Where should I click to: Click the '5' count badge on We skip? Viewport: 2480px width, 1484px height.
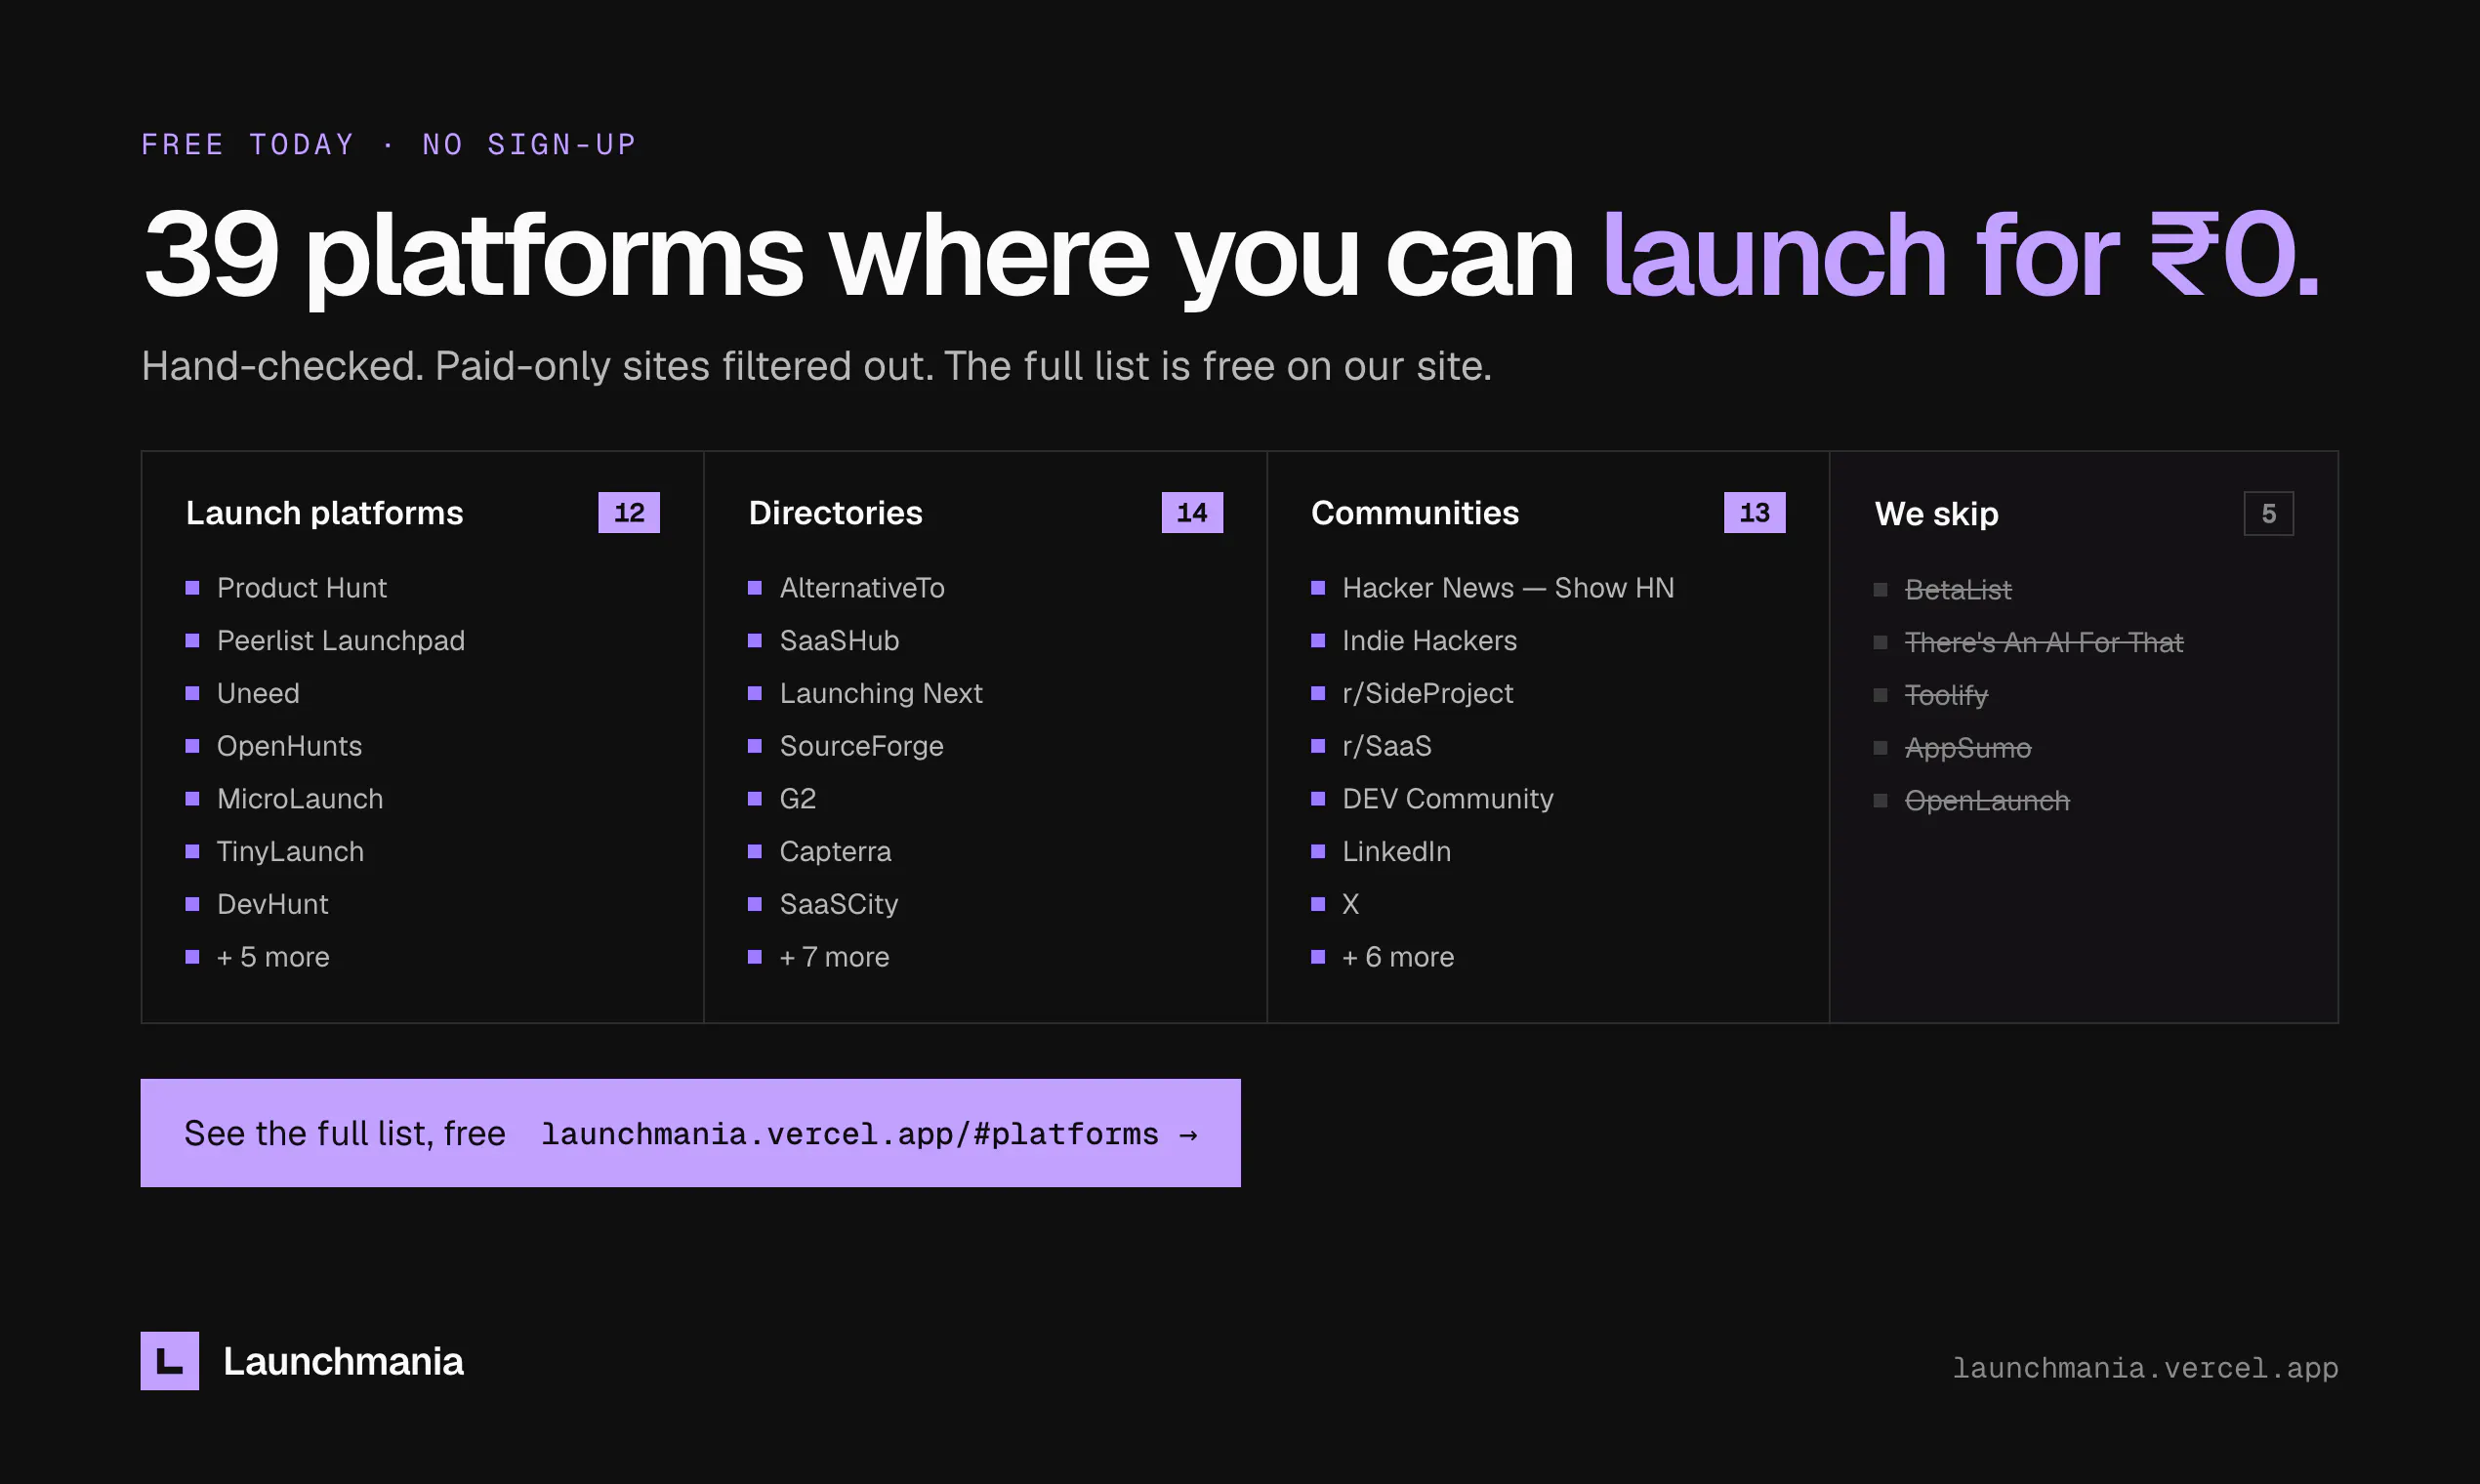point(2268,514)
